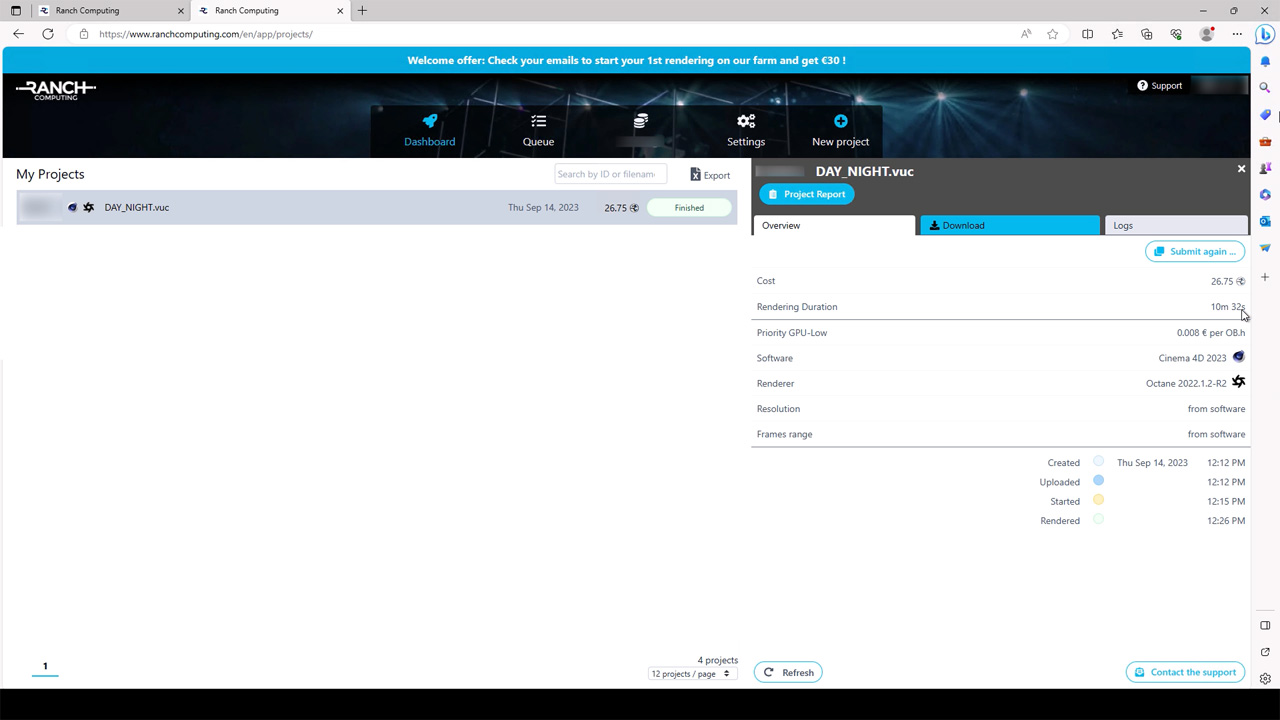Open Edge sidebar settings gear icon

point(1265,679)
